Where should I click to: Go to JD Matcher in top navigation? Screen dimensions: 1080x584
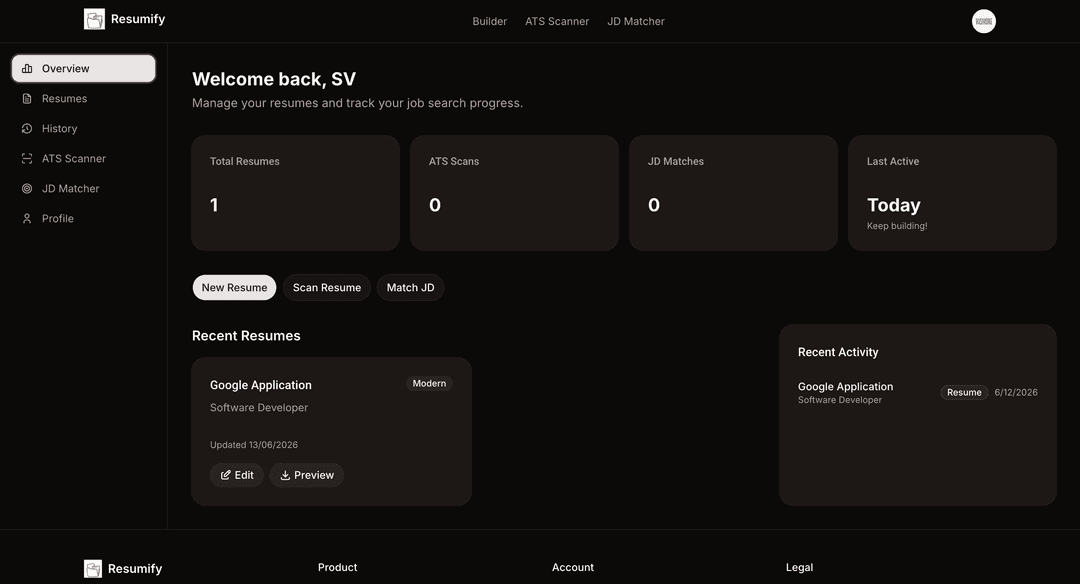coord(636,21)
